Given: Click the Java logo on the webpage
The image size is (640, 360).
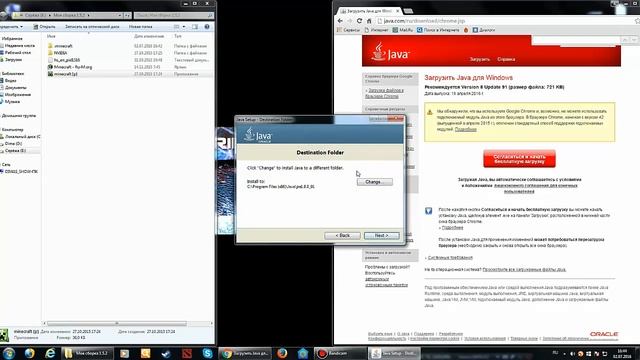Looking at the screenshot, I should (x=390, y=52).
